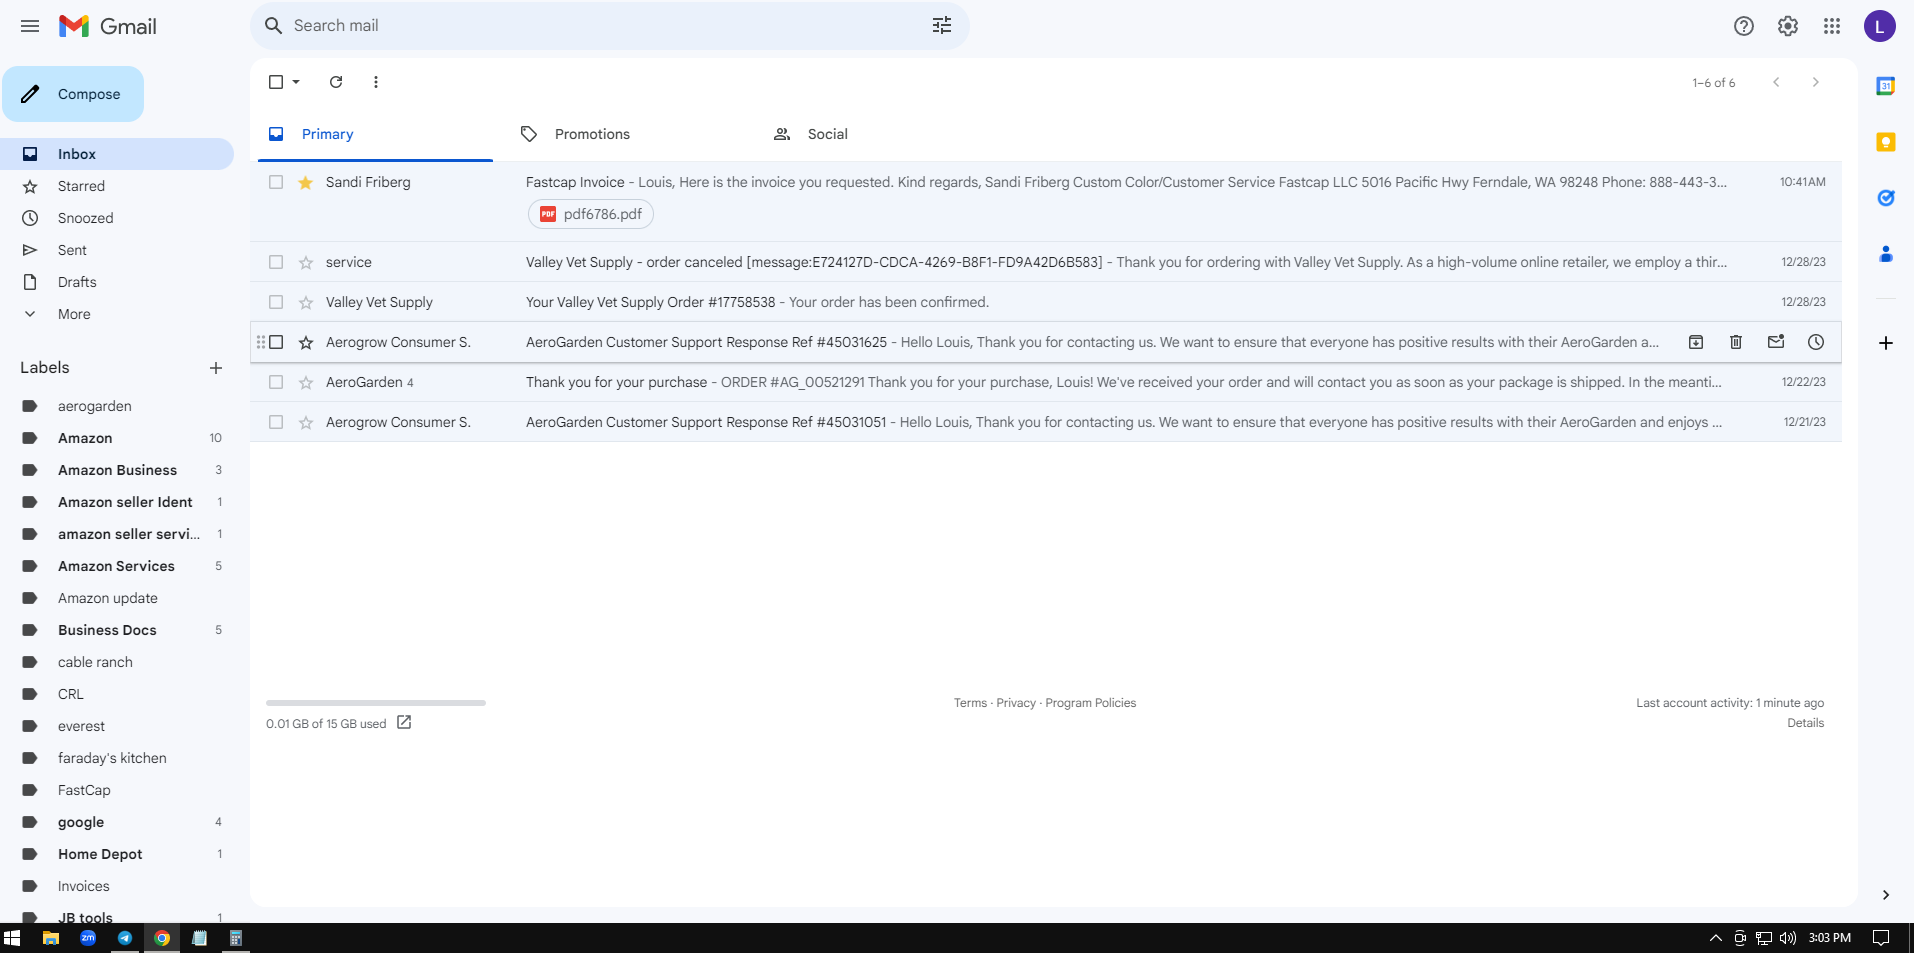1914x953 pixels.
Task: Open the select dropdown arrow
Action: (296, 82)
